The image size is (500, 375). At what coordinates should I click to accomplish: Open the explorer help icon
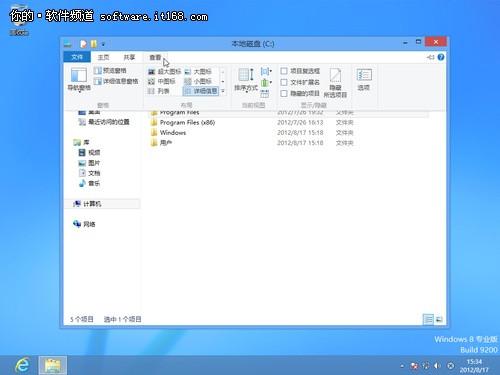tap(441, 57)
